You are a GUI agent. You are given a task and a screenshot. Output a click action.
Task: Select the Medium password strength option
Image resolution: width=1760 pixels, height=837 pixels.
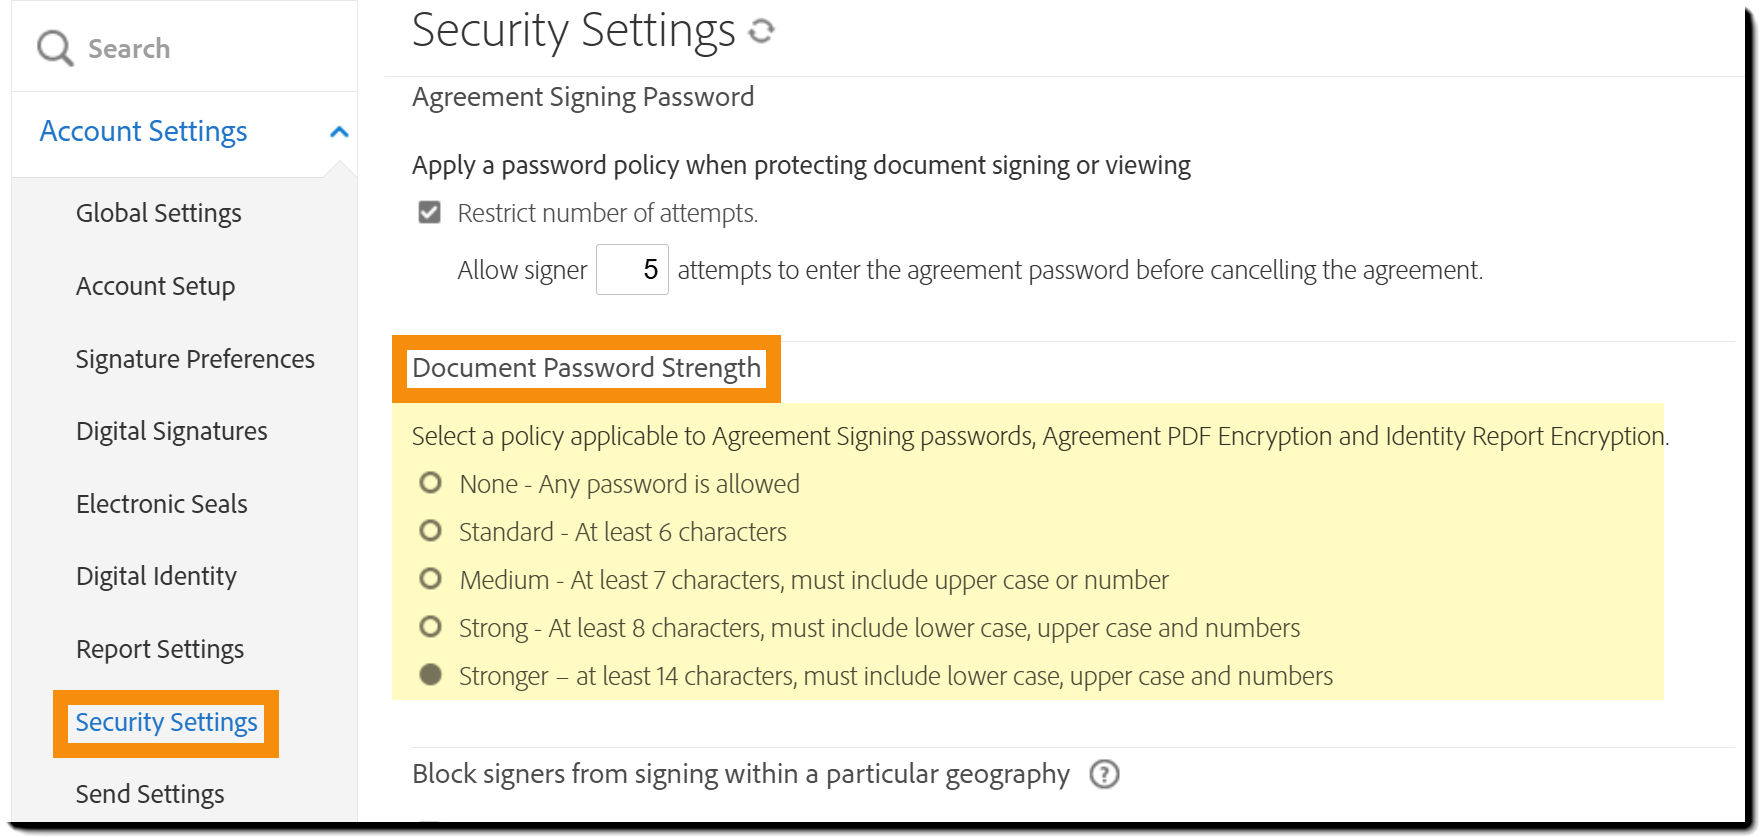pos(430,579)
